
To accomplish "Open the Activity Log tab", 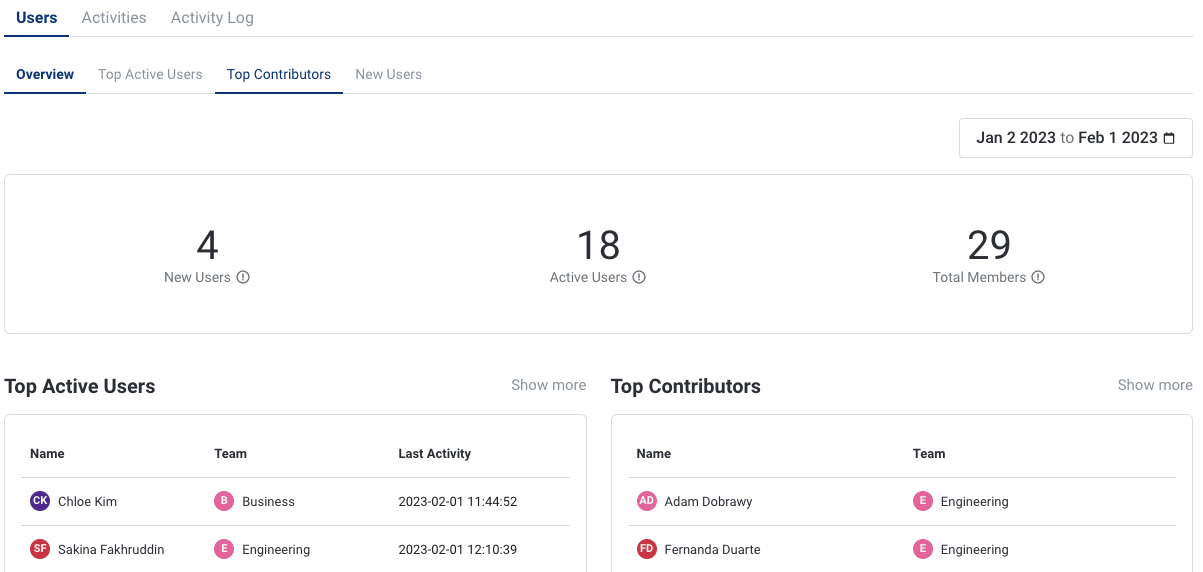I will [212, 18].
